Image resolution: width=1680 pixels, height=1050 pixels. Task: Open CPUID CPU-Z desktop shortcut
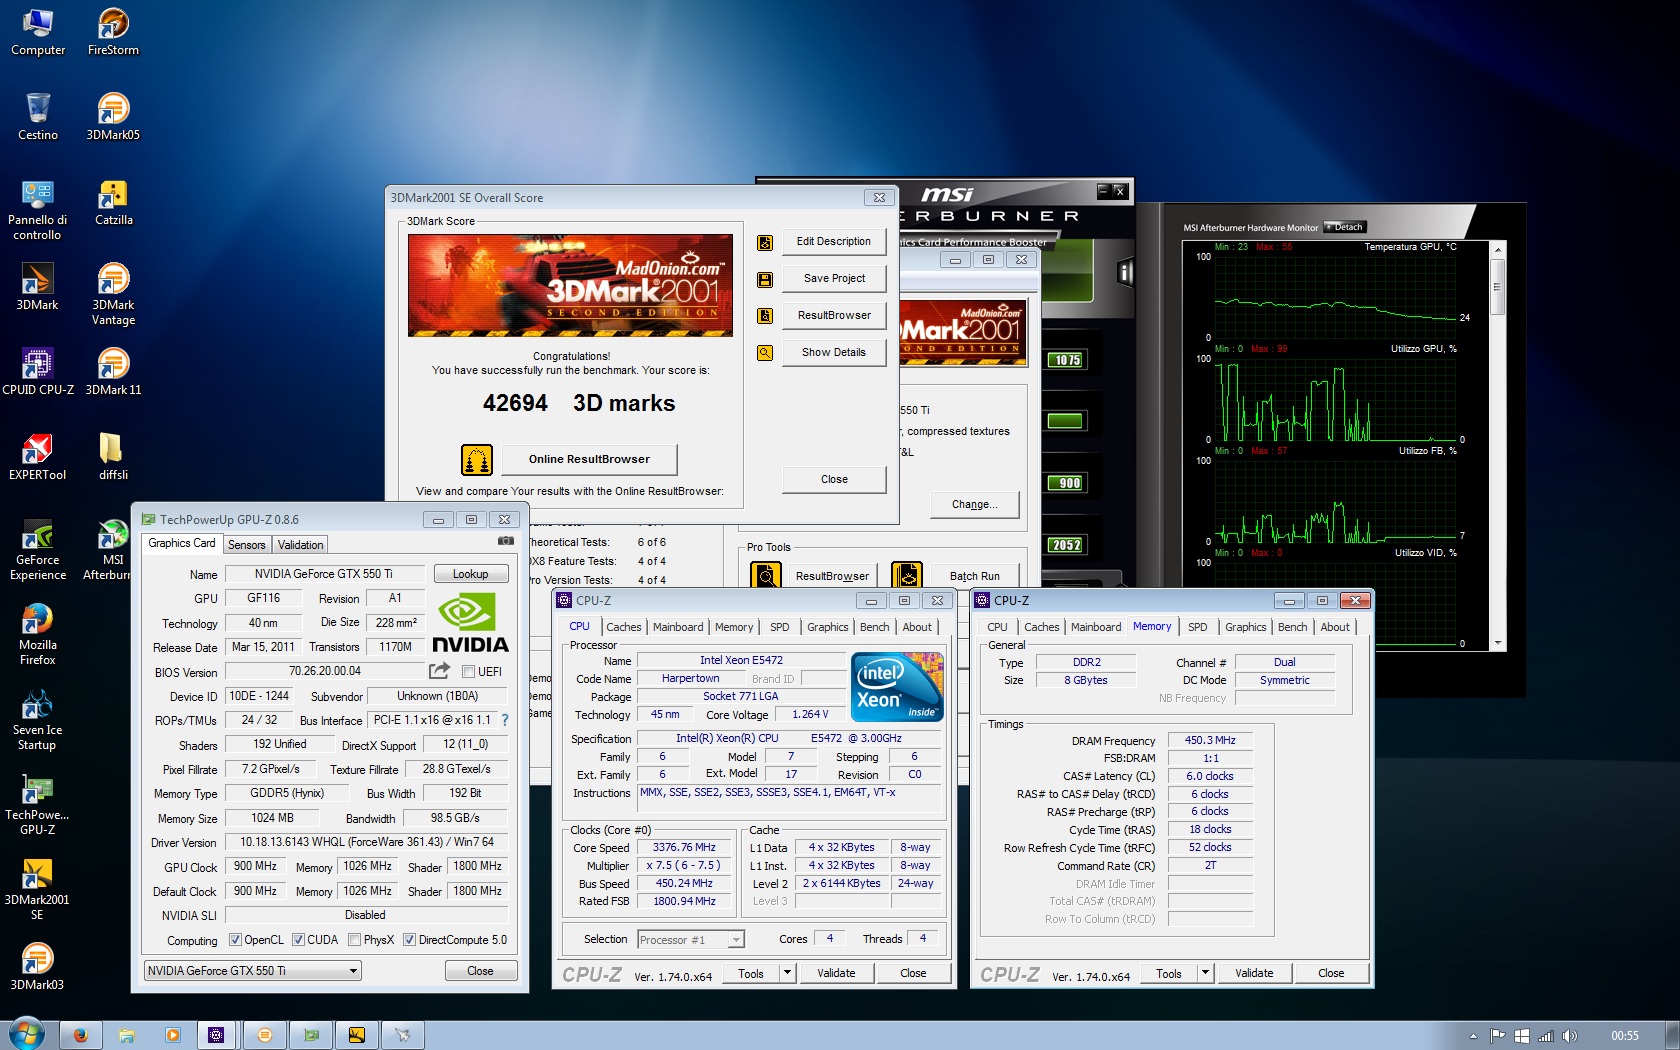coord(38,372)
